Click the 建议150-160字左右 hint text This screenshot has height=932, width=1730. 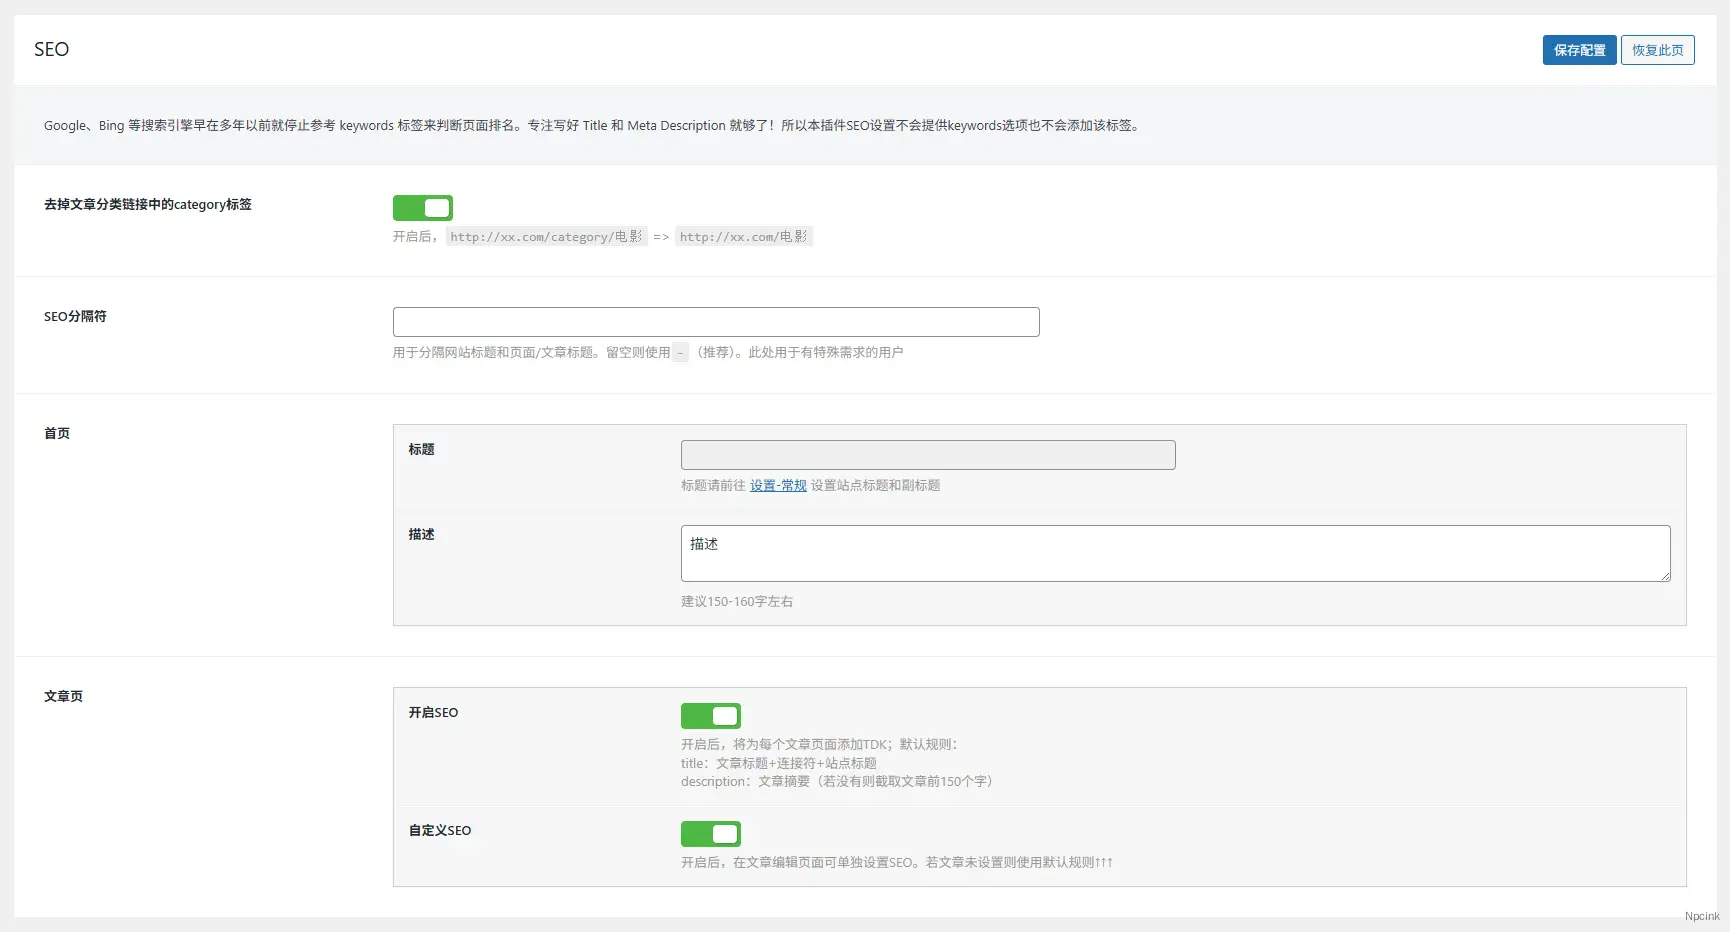pyautogui.click(x=737, y=601)
